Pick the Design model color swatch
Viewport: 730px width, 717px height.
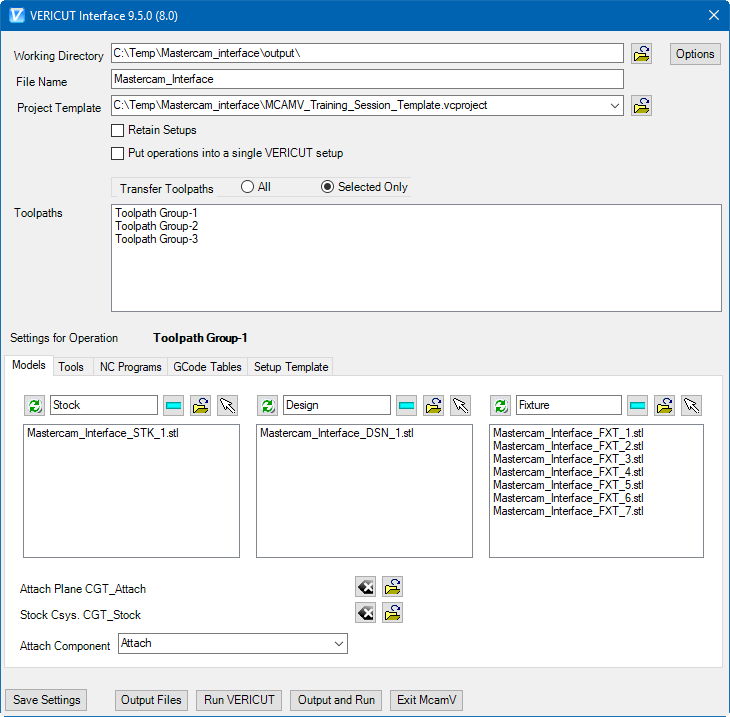[407, 406]
